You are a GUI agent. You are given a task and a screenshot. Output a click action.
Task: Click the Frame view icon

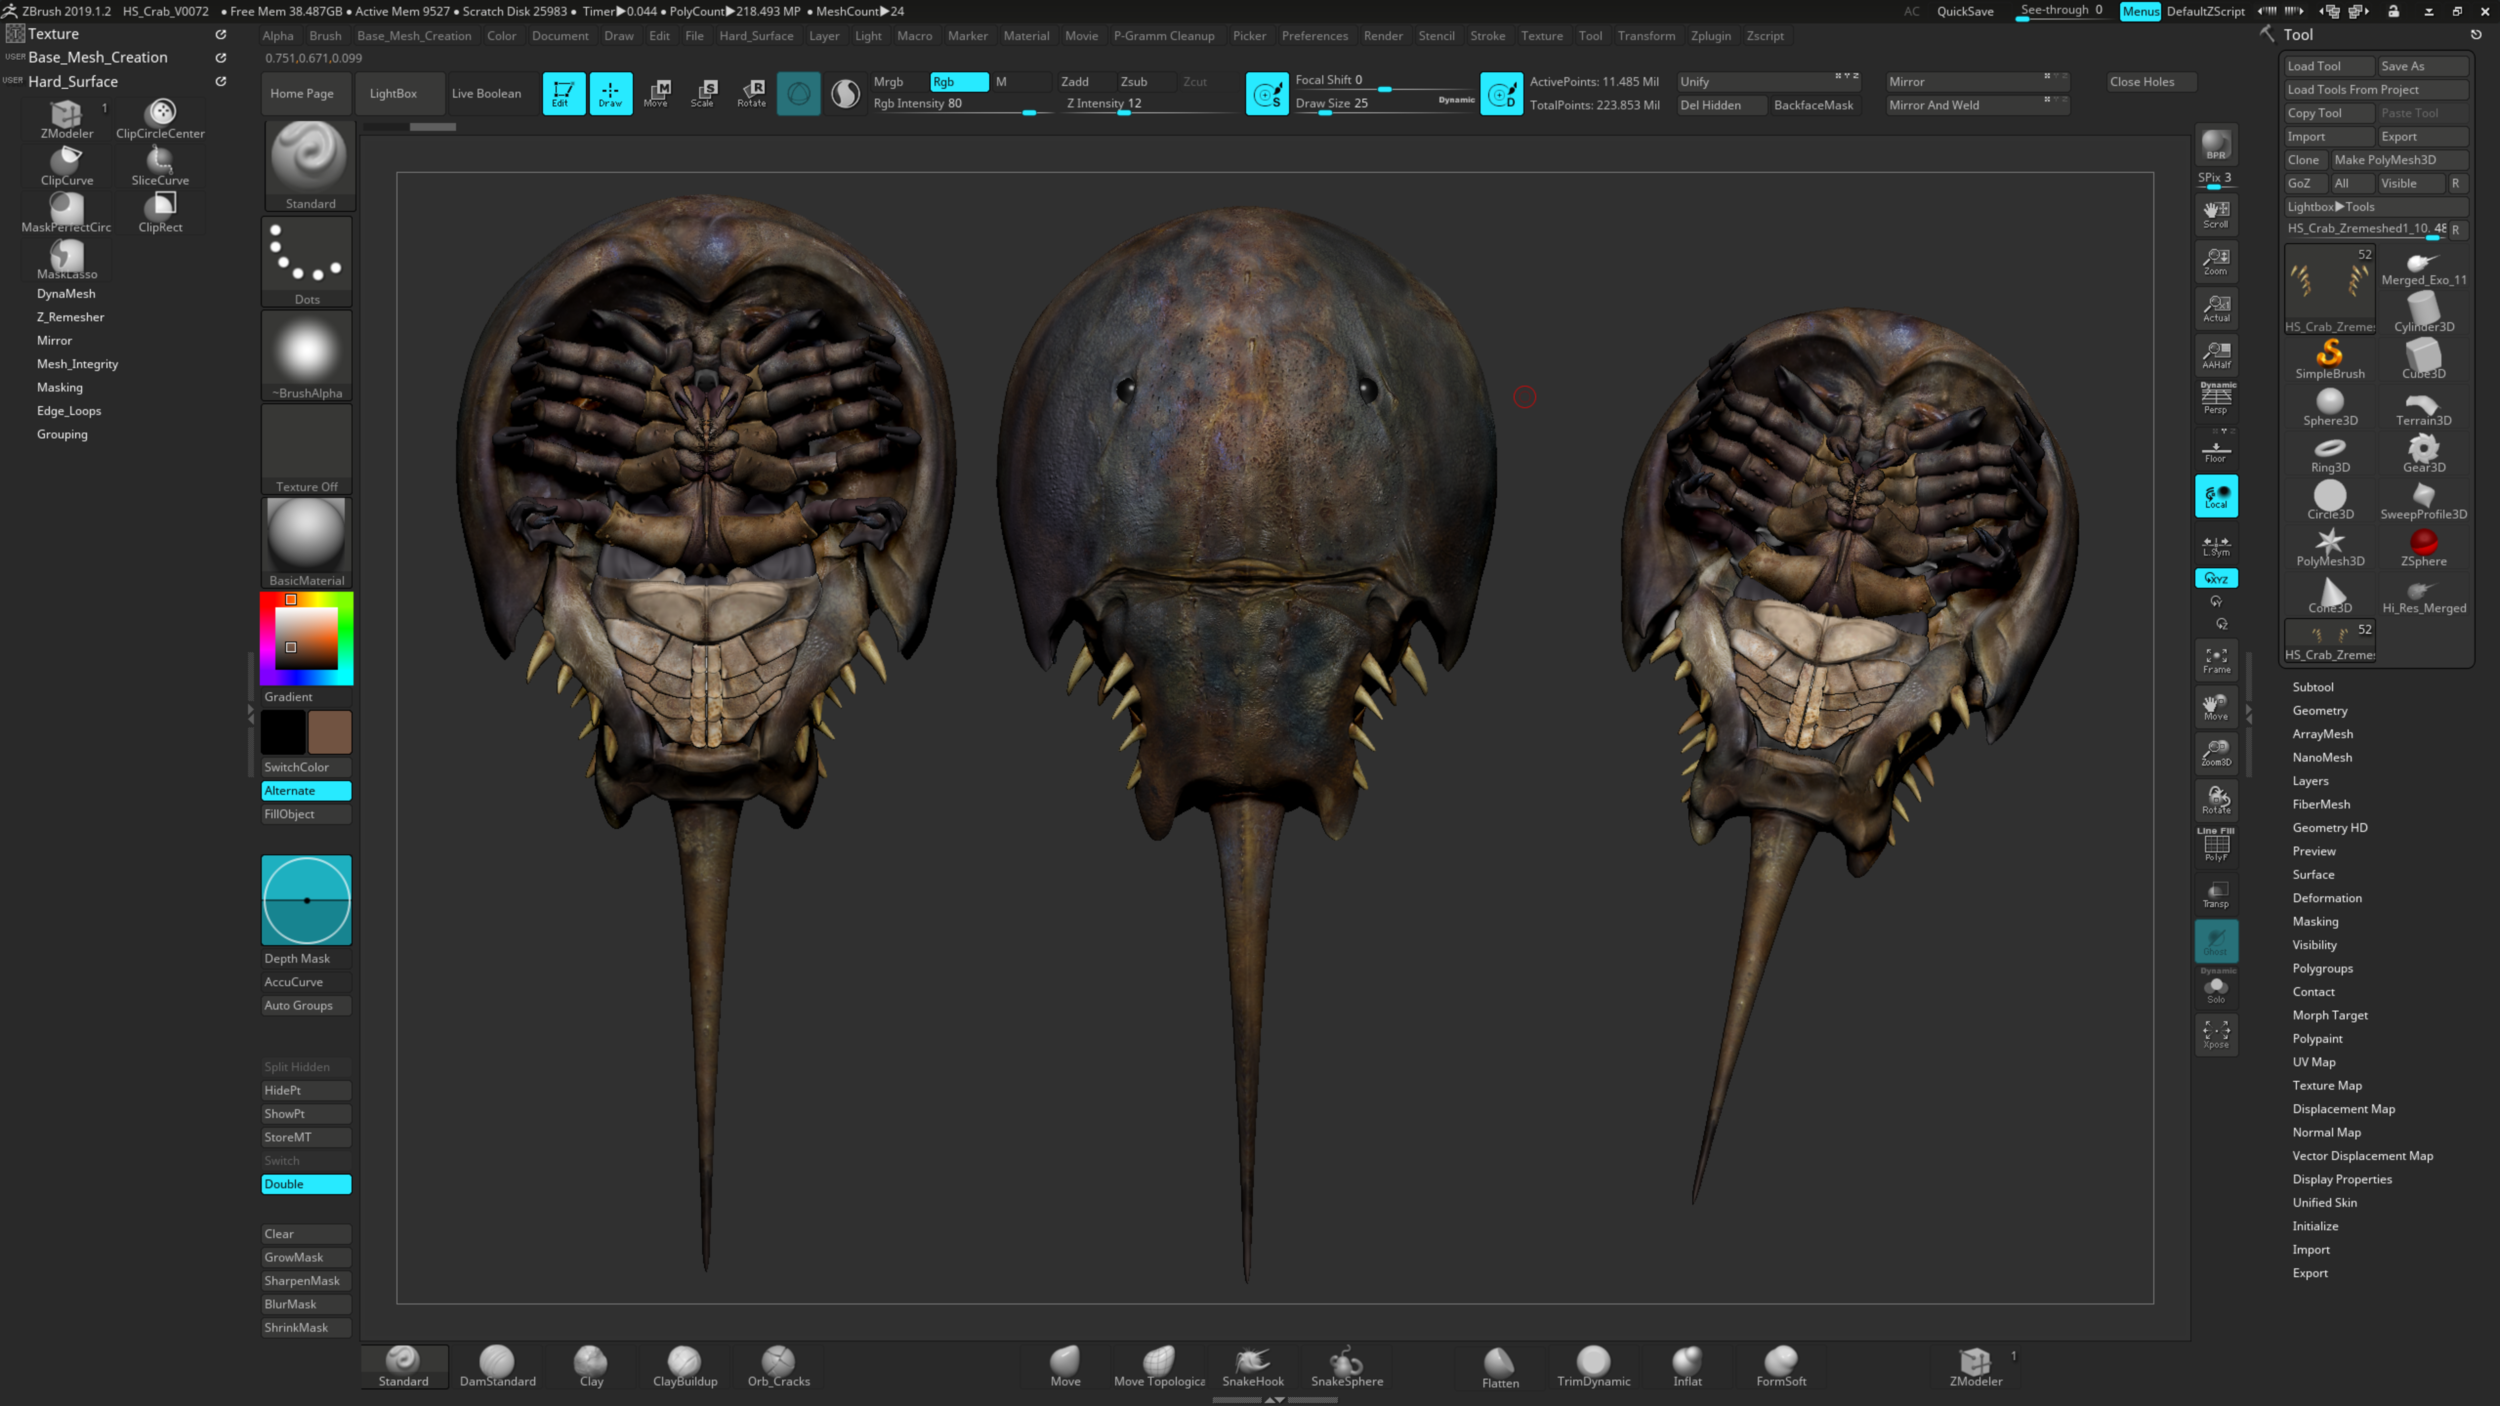tap(2216, 660)
